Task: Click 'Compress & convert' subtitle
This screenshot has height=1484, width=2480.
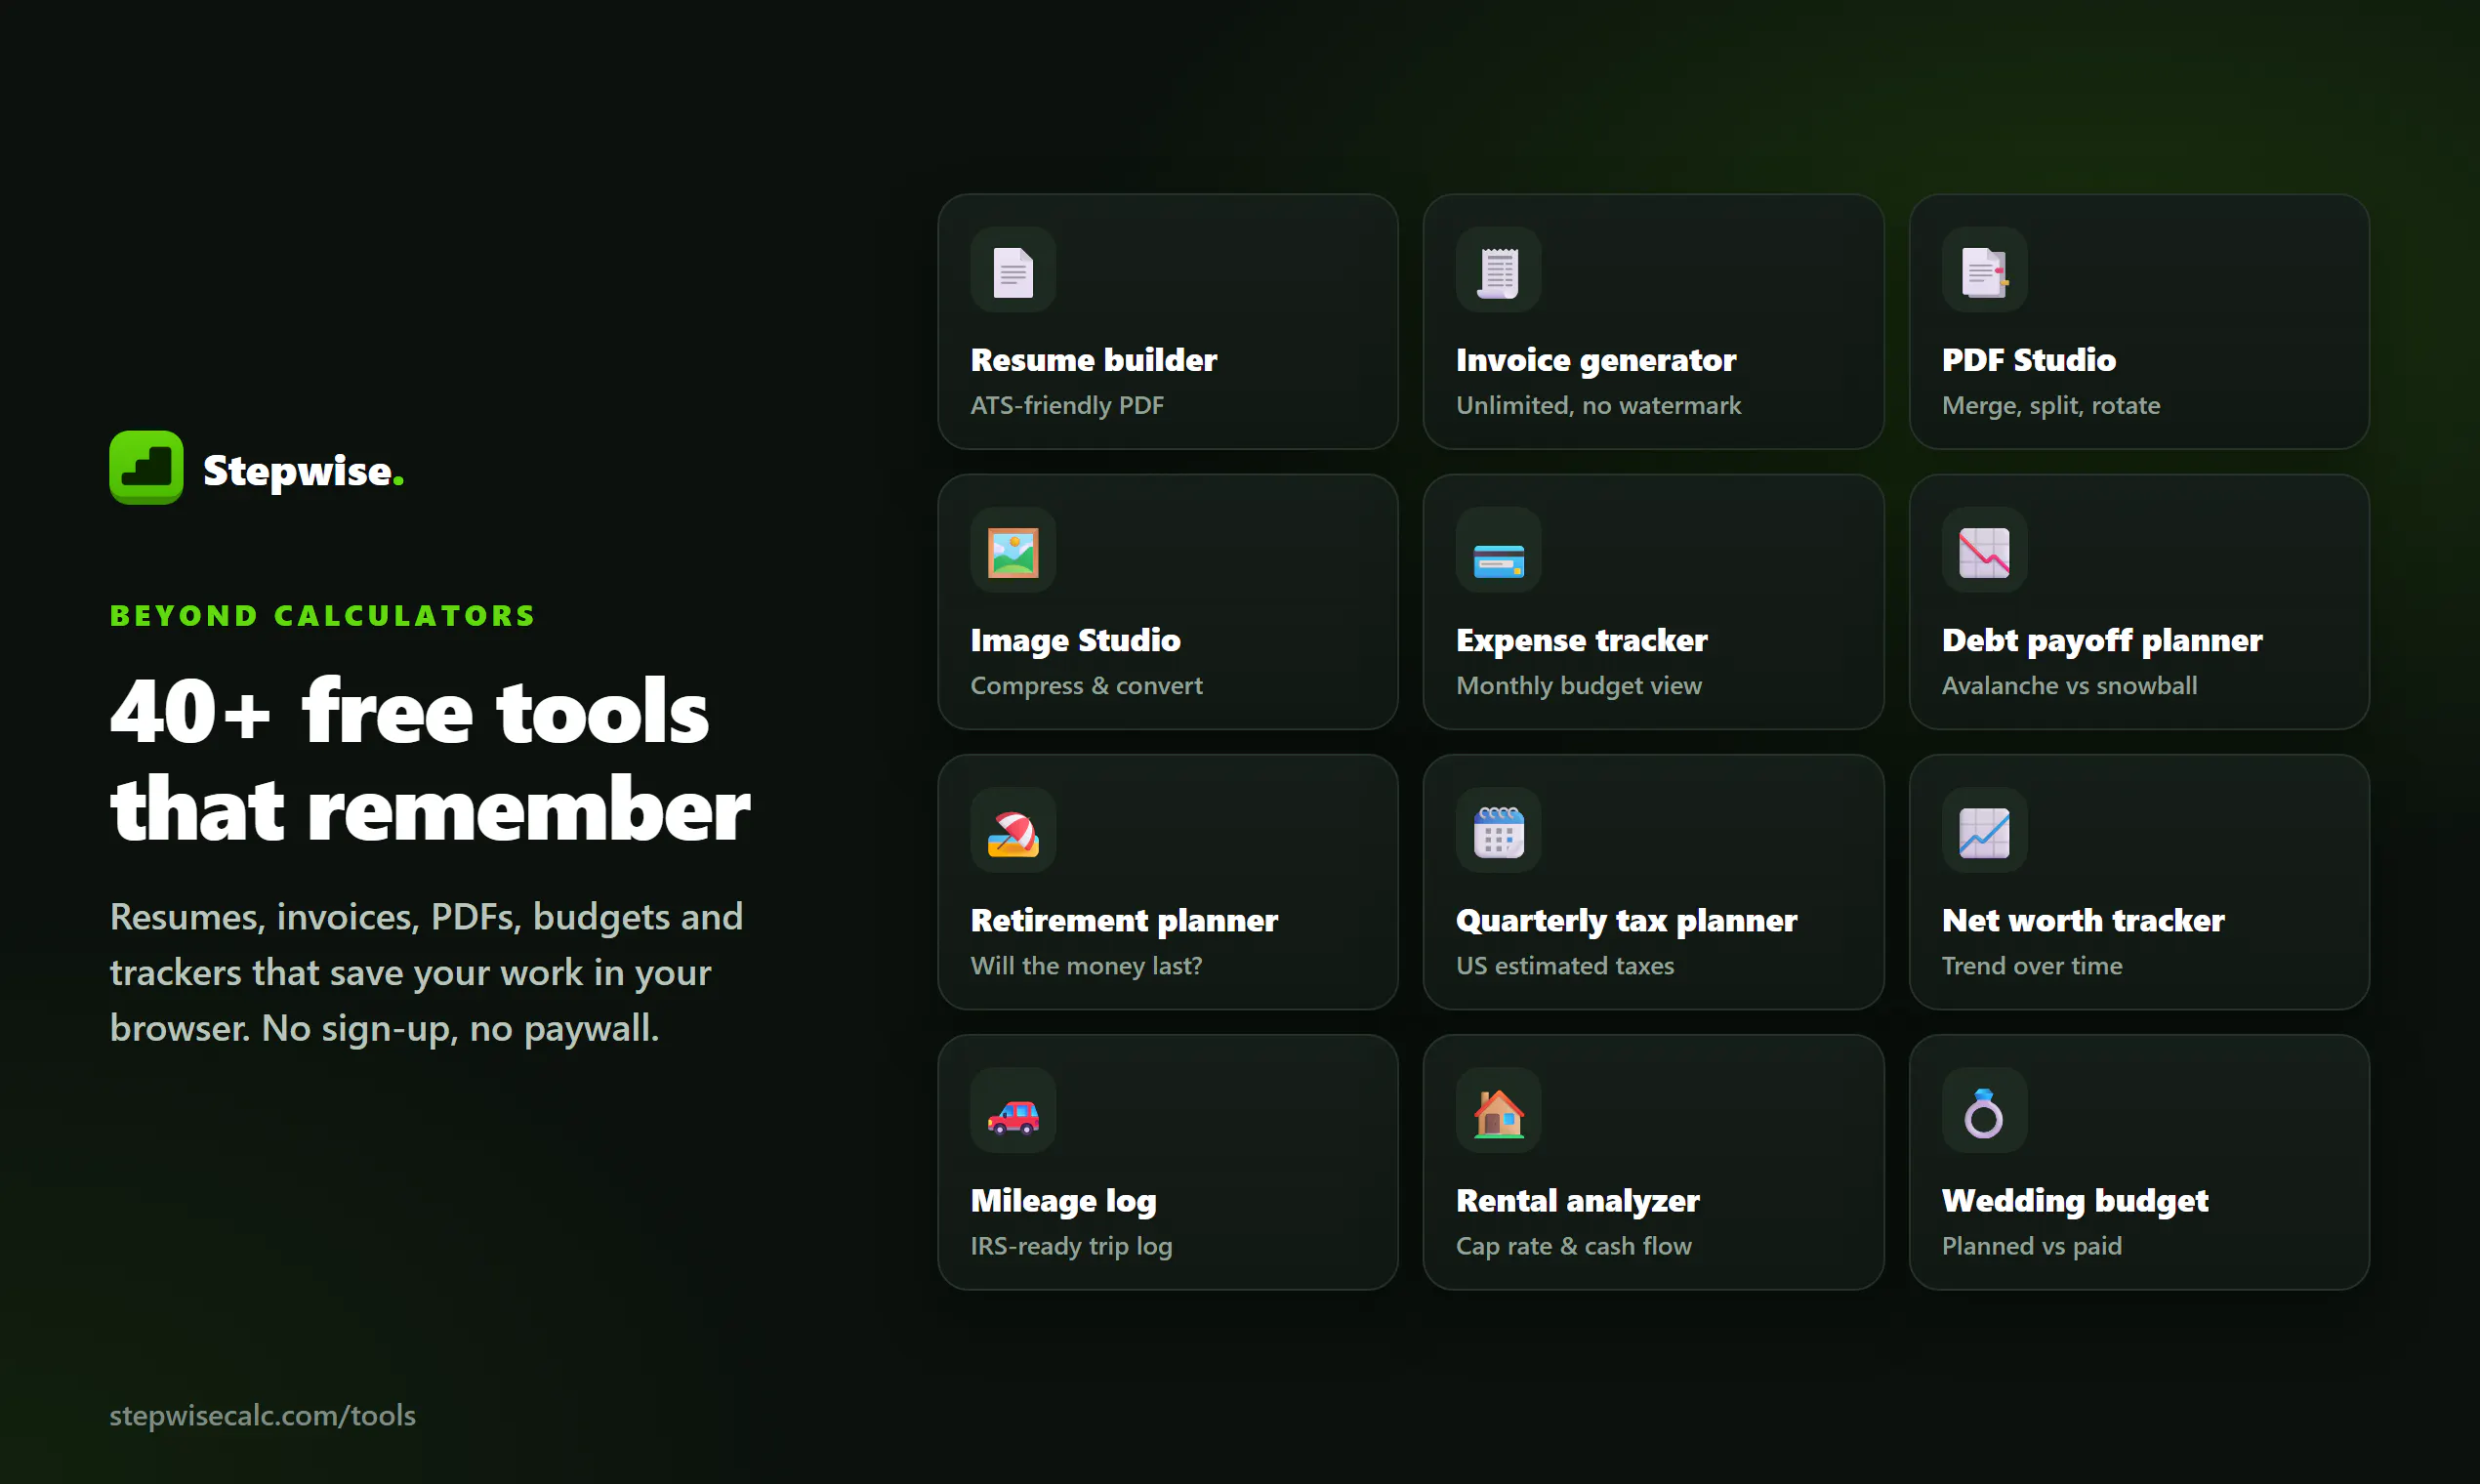Action: click(x=1086, y=685)
